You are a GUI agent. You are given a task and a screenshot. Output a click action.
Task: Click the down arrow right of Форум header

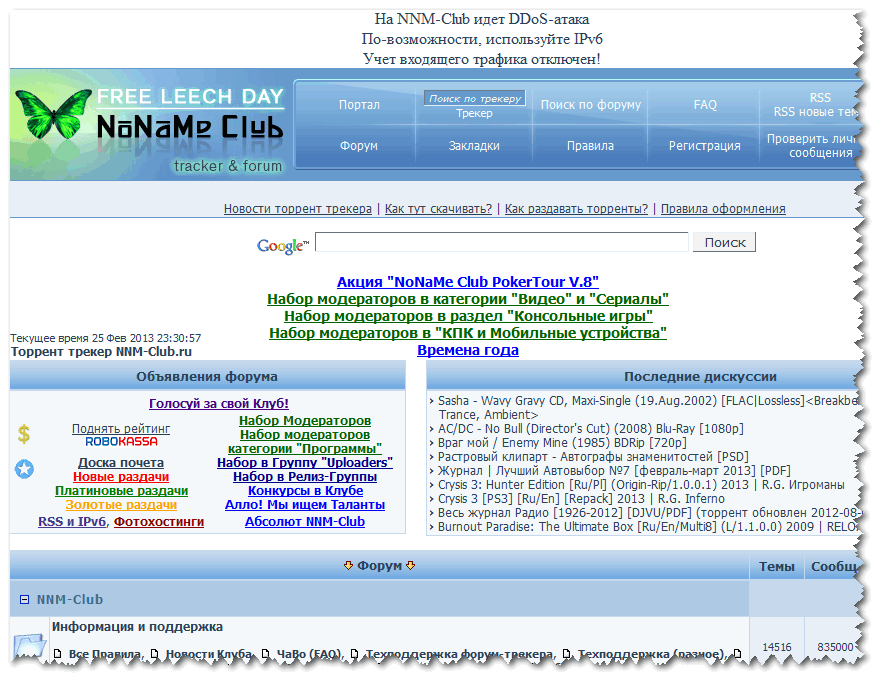click(411, 566)
